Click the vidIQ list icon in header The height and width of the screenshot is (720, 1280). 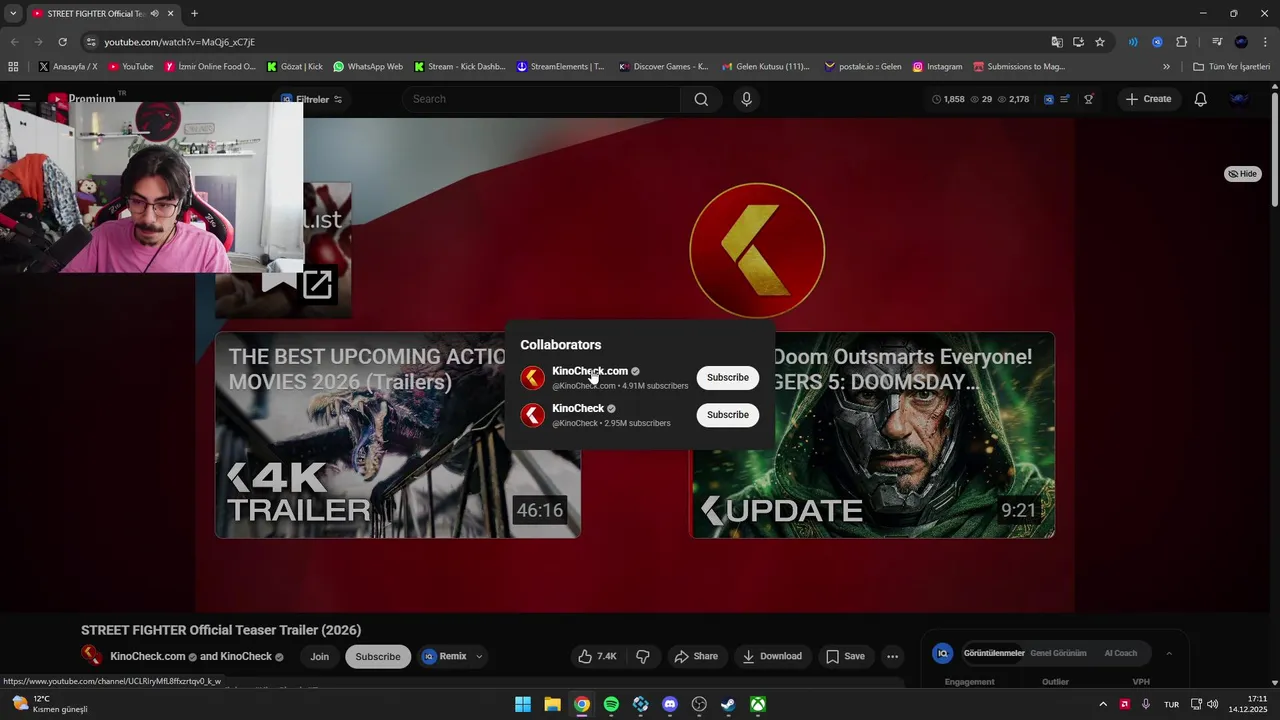(1066, 99)
